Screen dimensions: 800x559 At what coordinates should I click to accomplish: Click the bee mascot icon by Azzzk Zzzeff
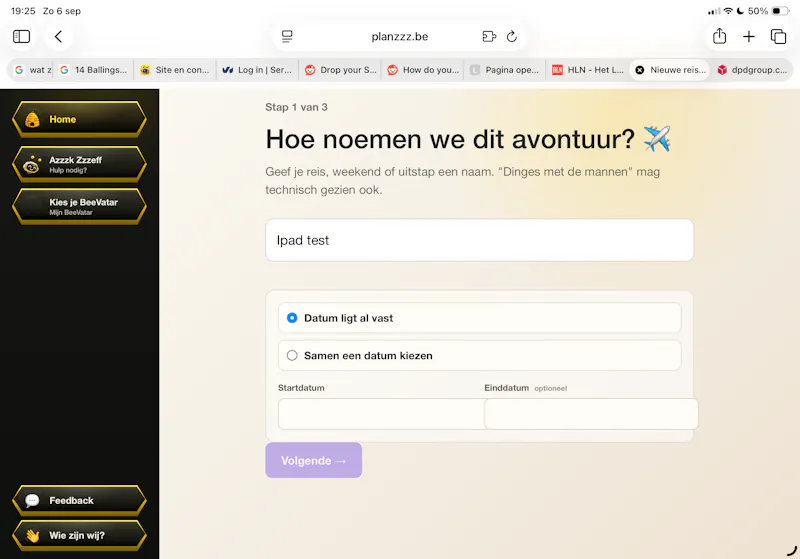pos(32,165)
